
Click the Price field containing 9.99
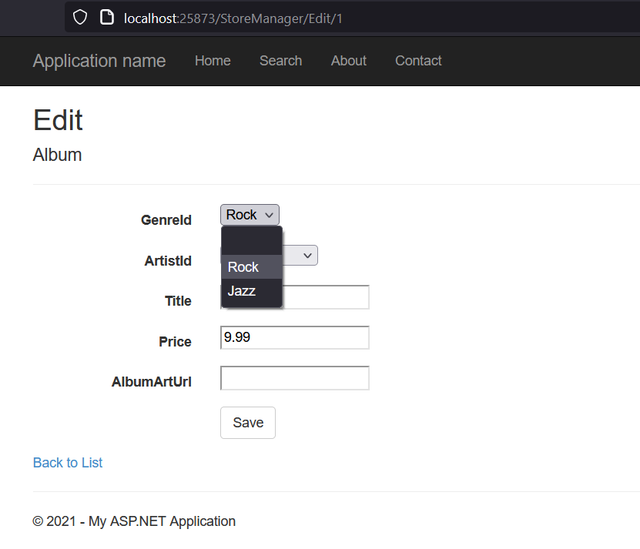tap(295, 338)
